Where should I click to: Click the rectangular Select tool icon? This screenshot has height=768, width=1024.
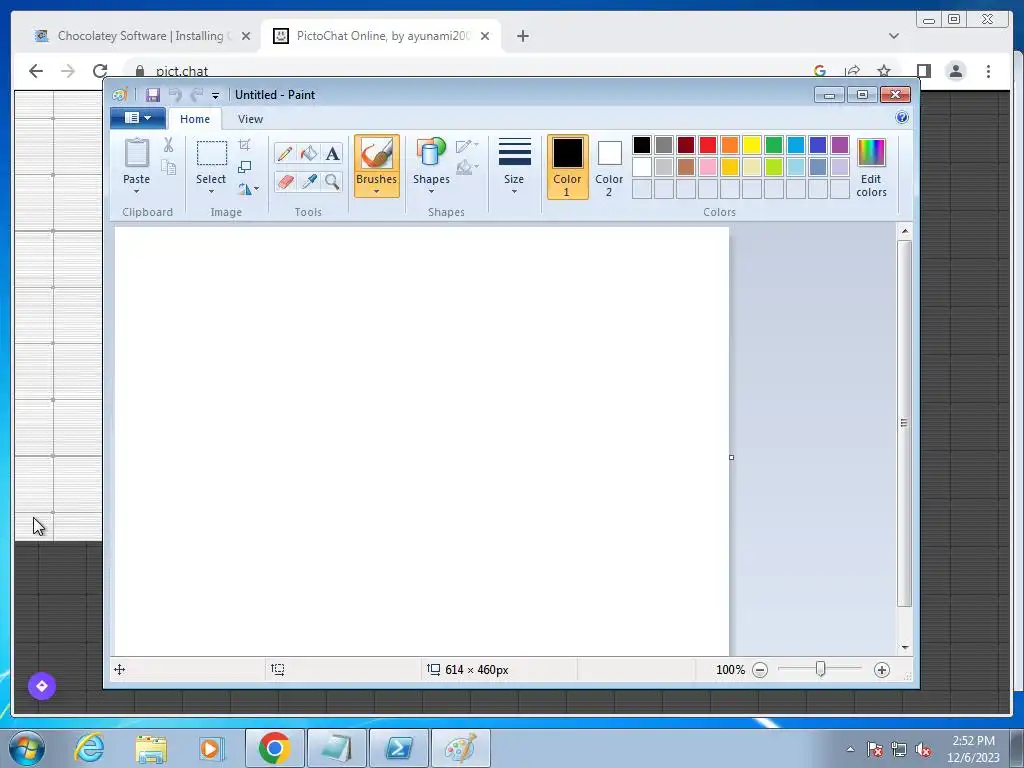pos(212,154)
